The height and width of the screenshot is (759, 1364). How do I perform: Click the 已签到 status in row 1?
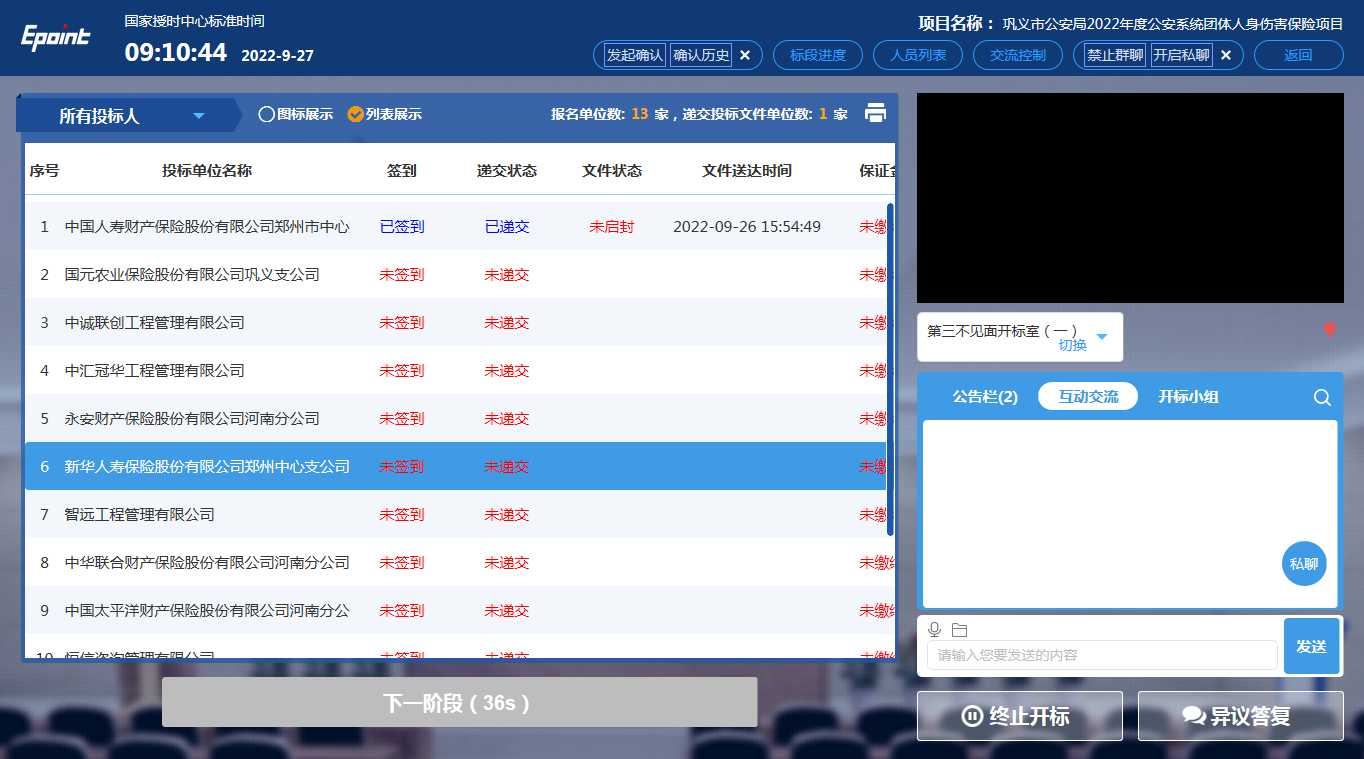tap(402, 227)
